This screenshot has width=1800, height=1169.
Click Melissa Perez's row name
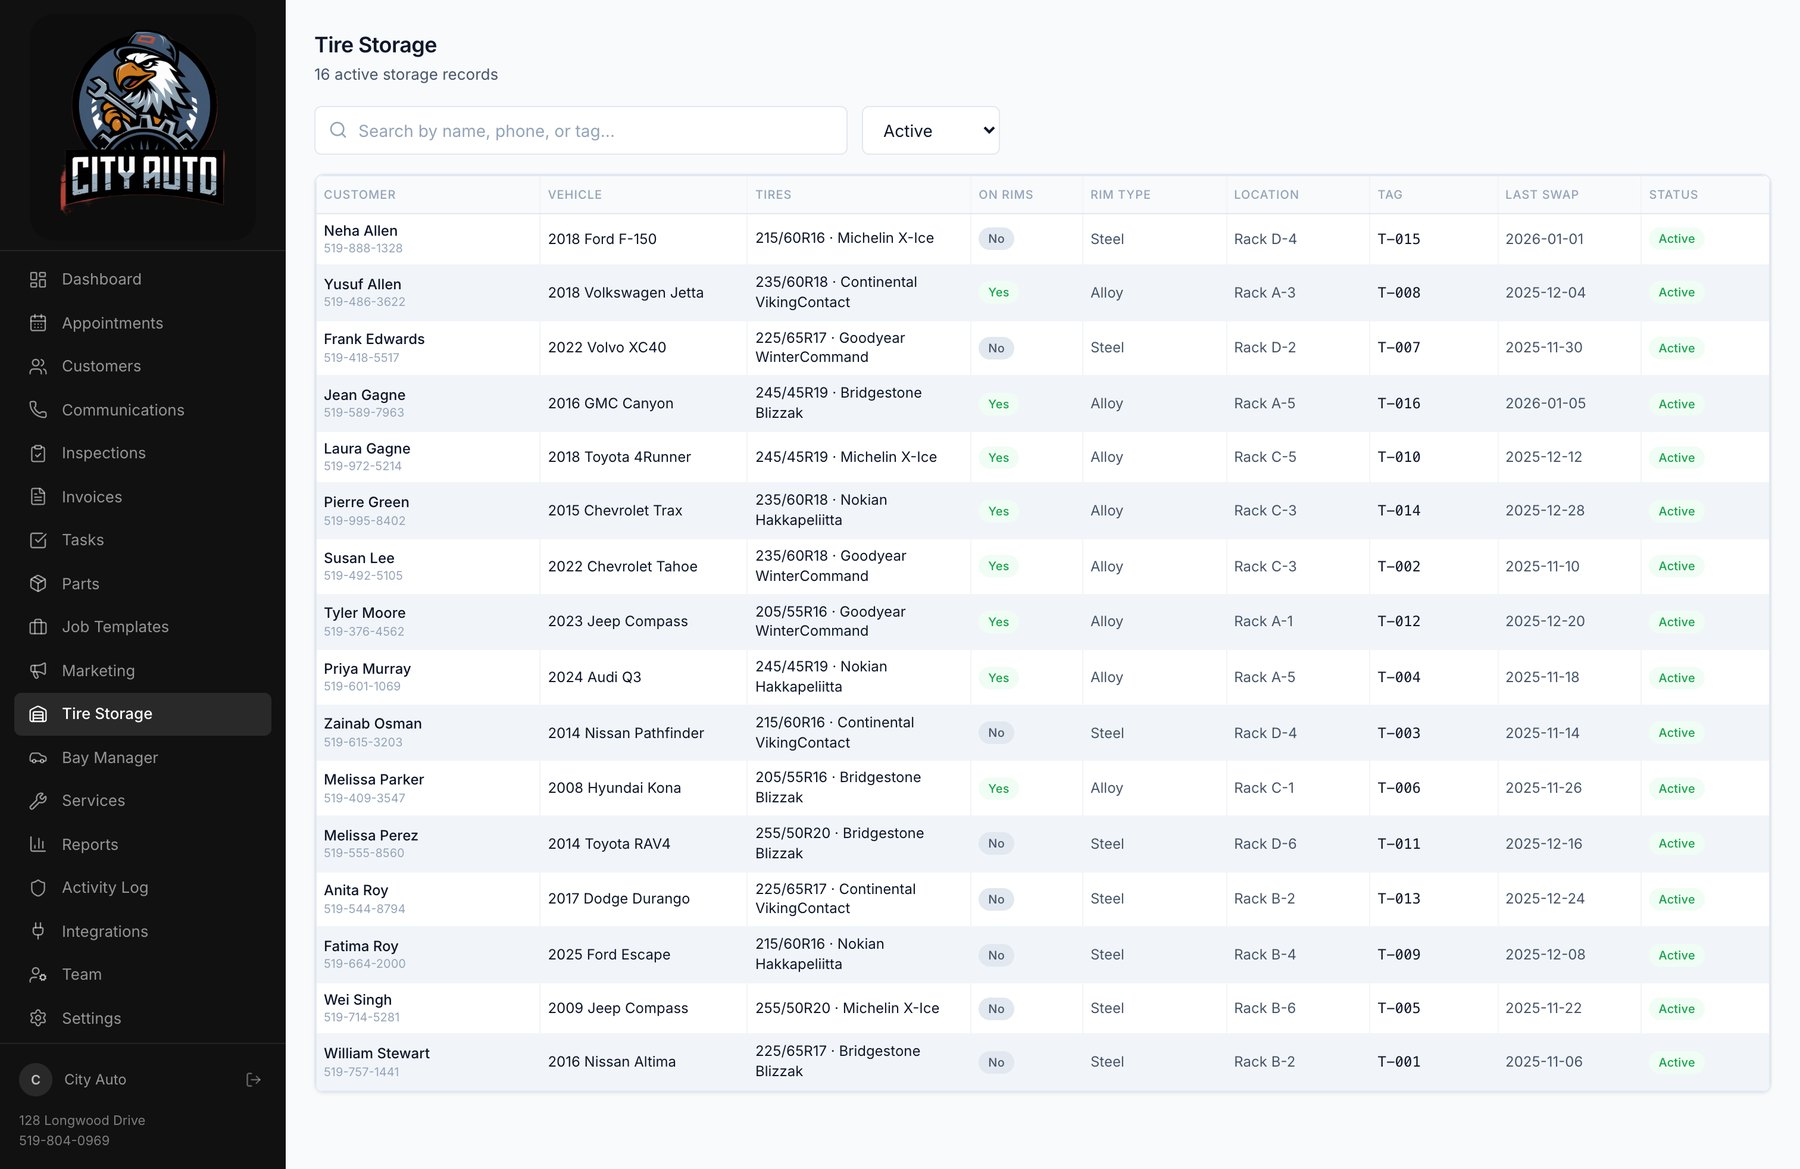click(371, 836)
